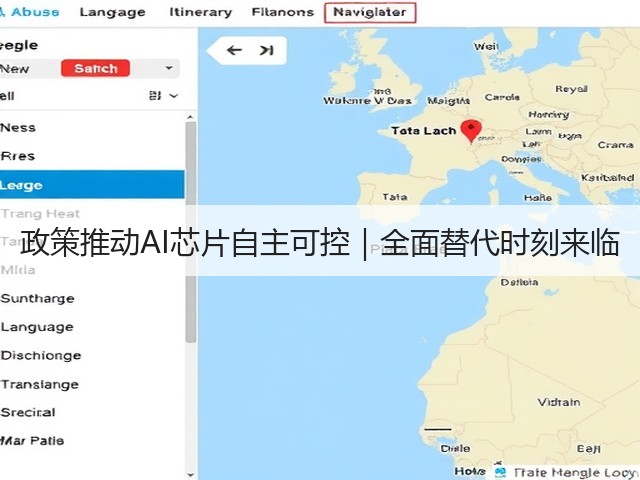The image size is (640, 480).
Task: Open the Itinerary menu item
Action: click(200, 12)
